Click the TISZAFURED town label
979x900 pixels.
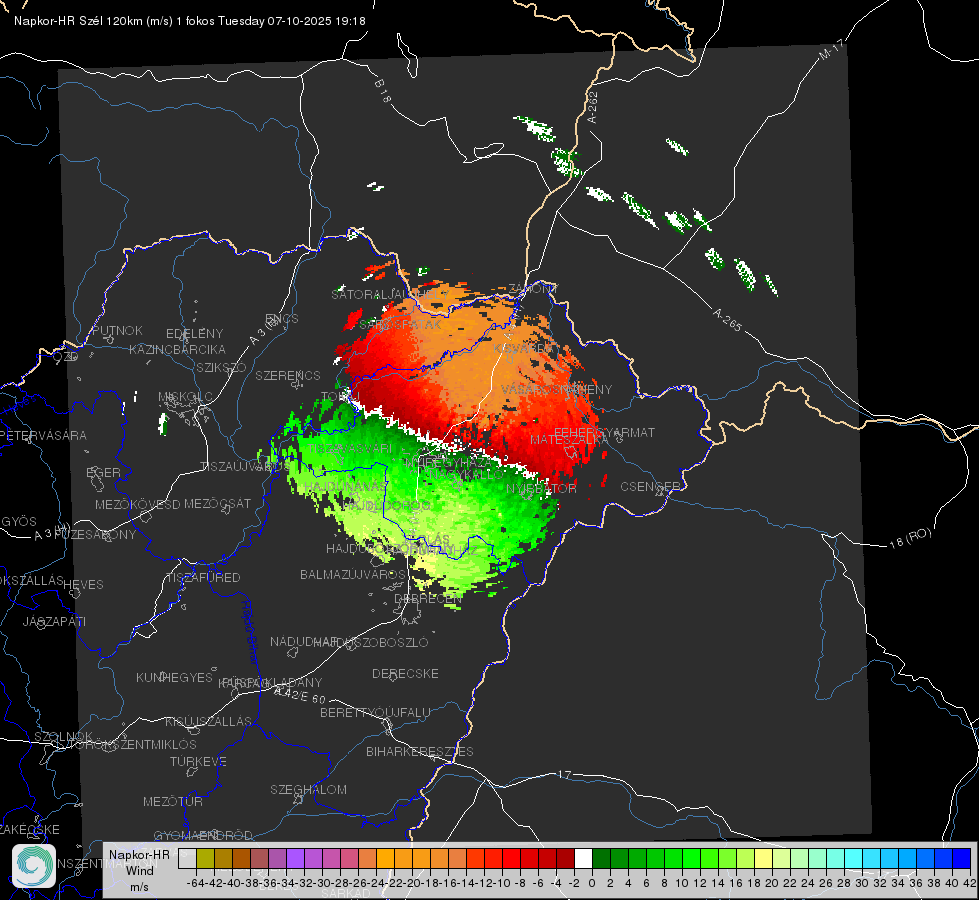pyautogui.click(x=204, y=578)
